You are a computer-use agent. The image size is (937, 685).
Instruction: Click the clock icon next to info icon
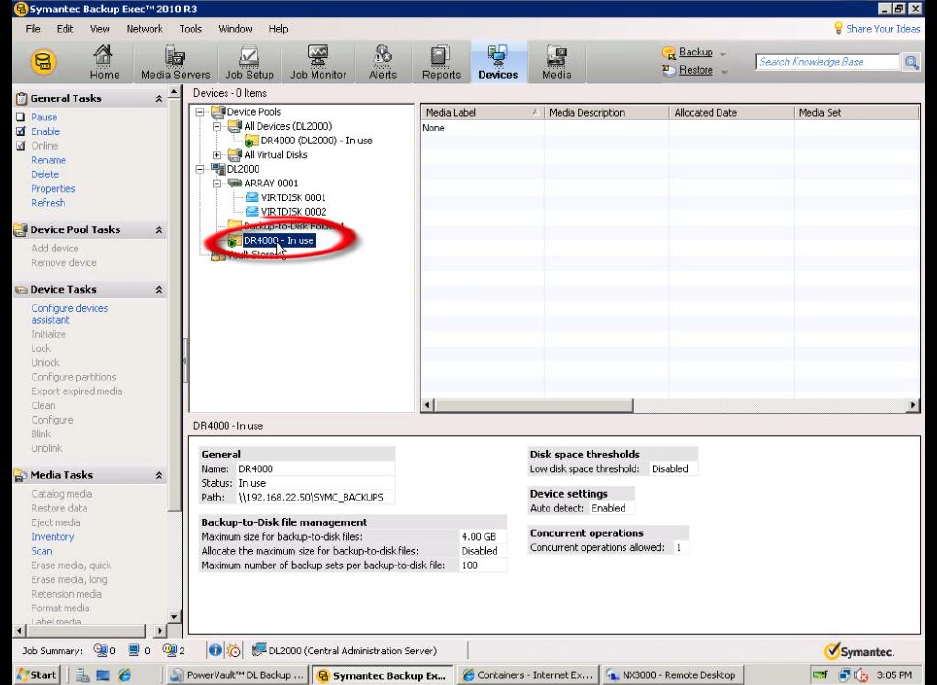tap(234, 650)
